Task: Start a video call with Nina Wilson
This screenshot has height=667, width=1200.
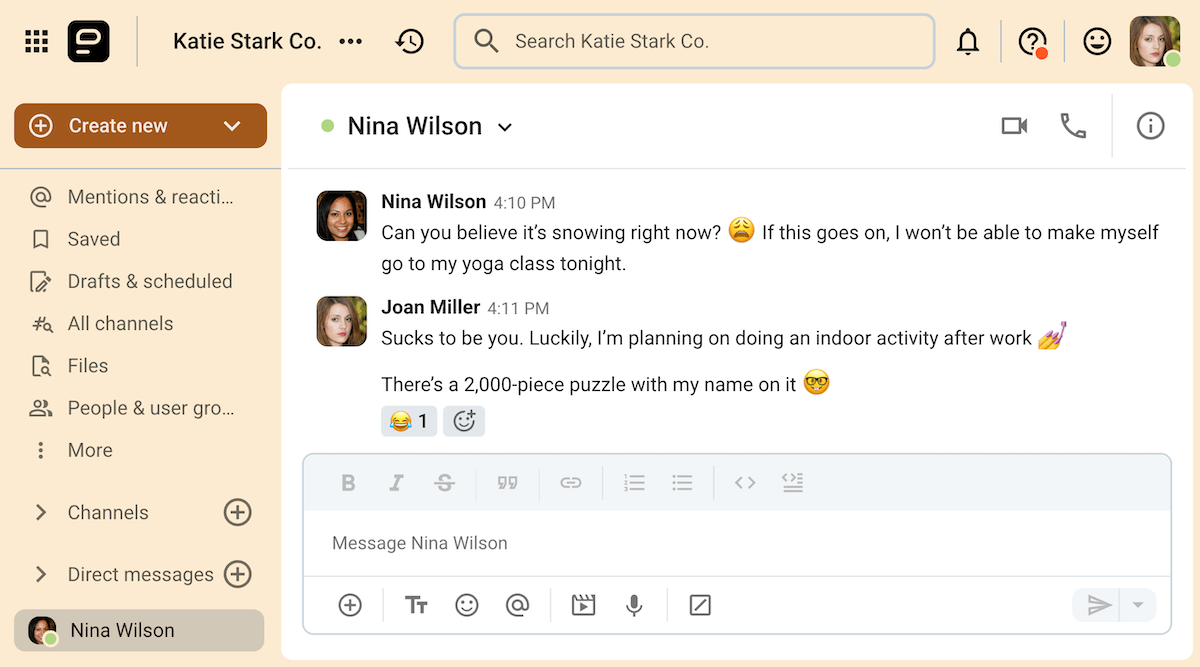Action: point(1014,126)
